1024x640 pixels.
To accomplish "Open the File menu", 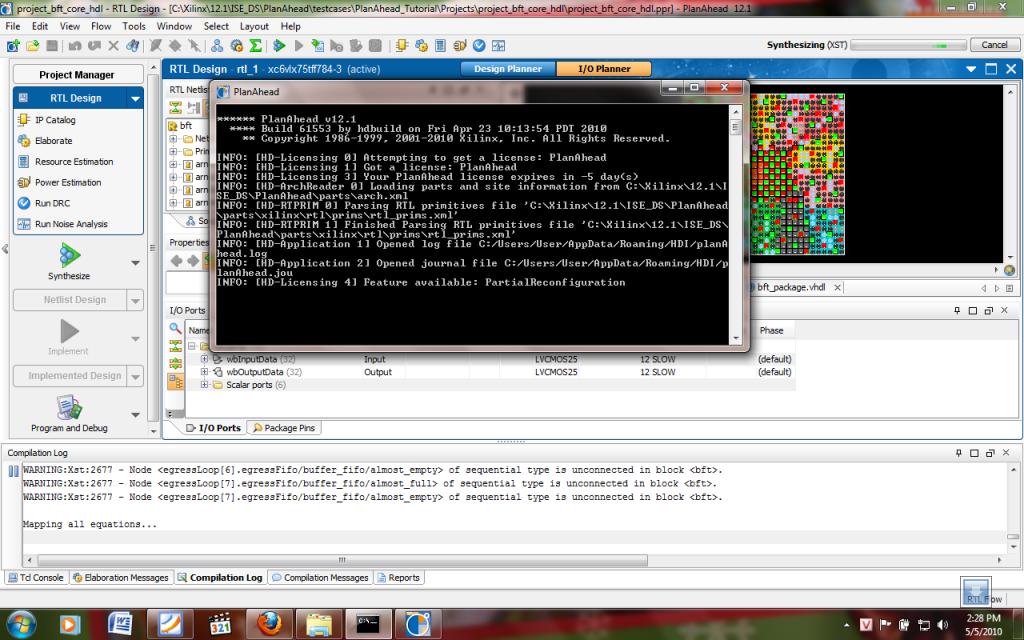I will [x=13, y=26].
